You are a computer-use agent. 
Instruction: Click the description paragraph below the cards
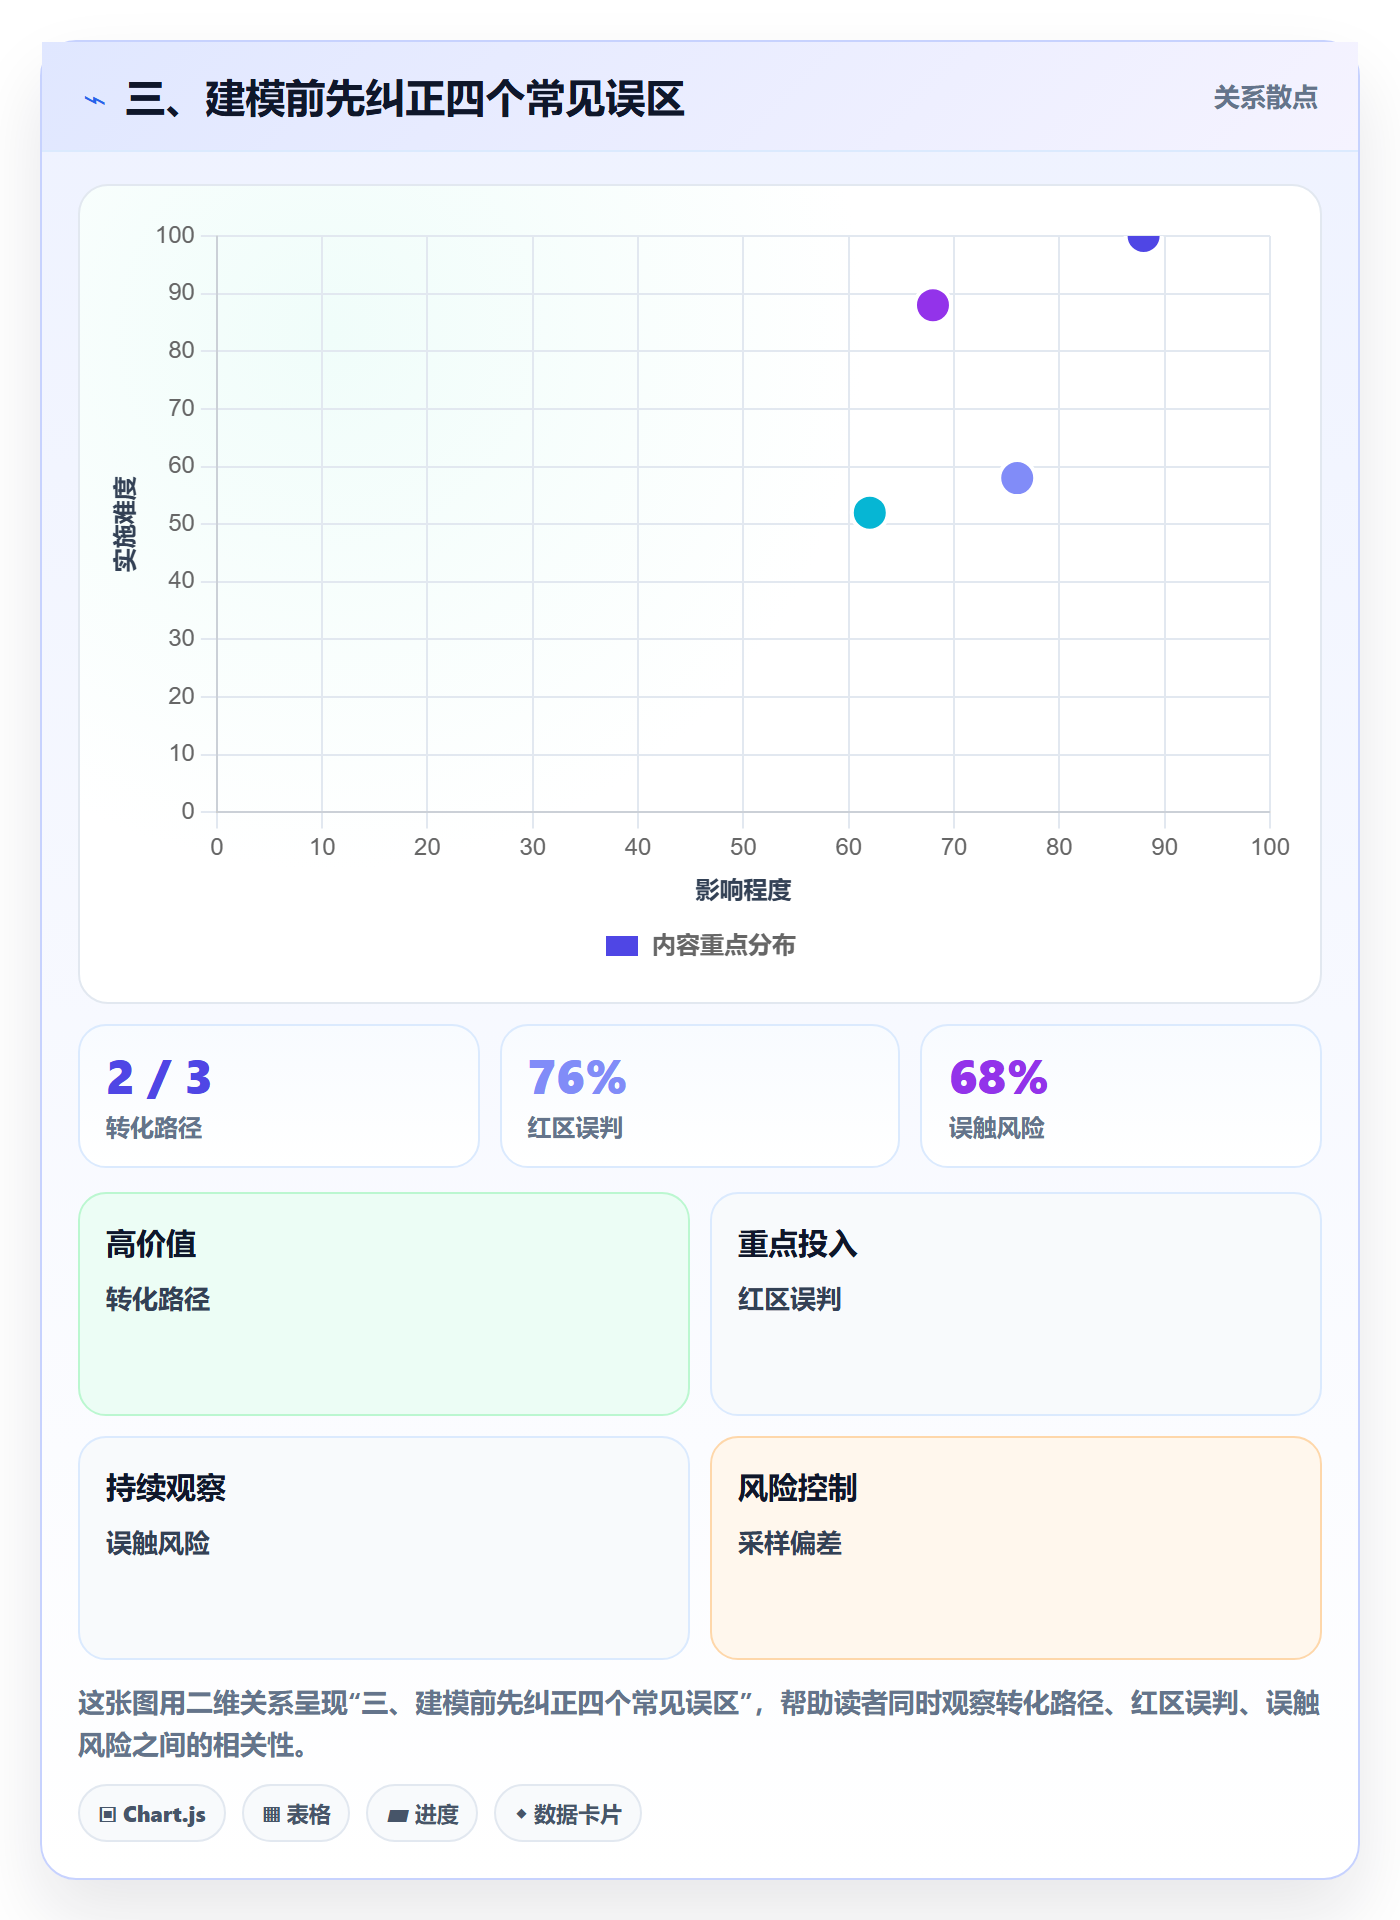699,1724
